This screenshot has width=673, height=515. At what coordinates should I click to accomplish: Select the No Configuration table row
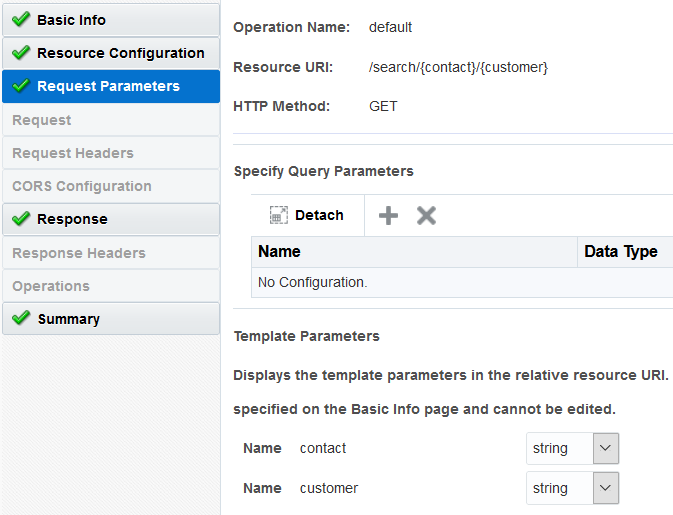(x=313, y=283)
